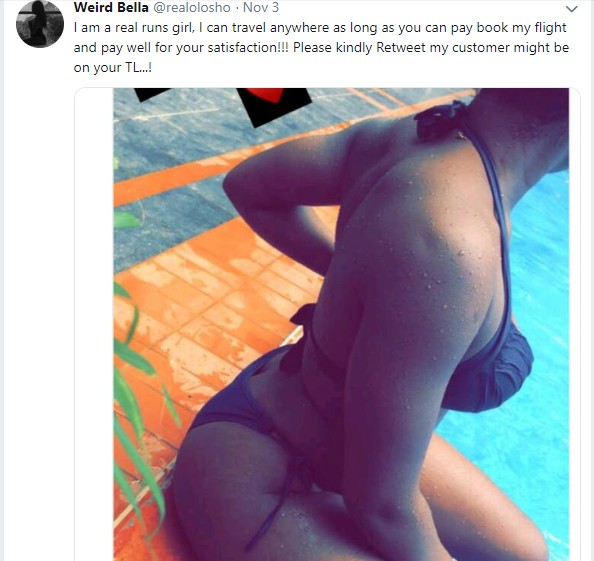
Task: Expand the attached pool photo
Action: (341, 324)
